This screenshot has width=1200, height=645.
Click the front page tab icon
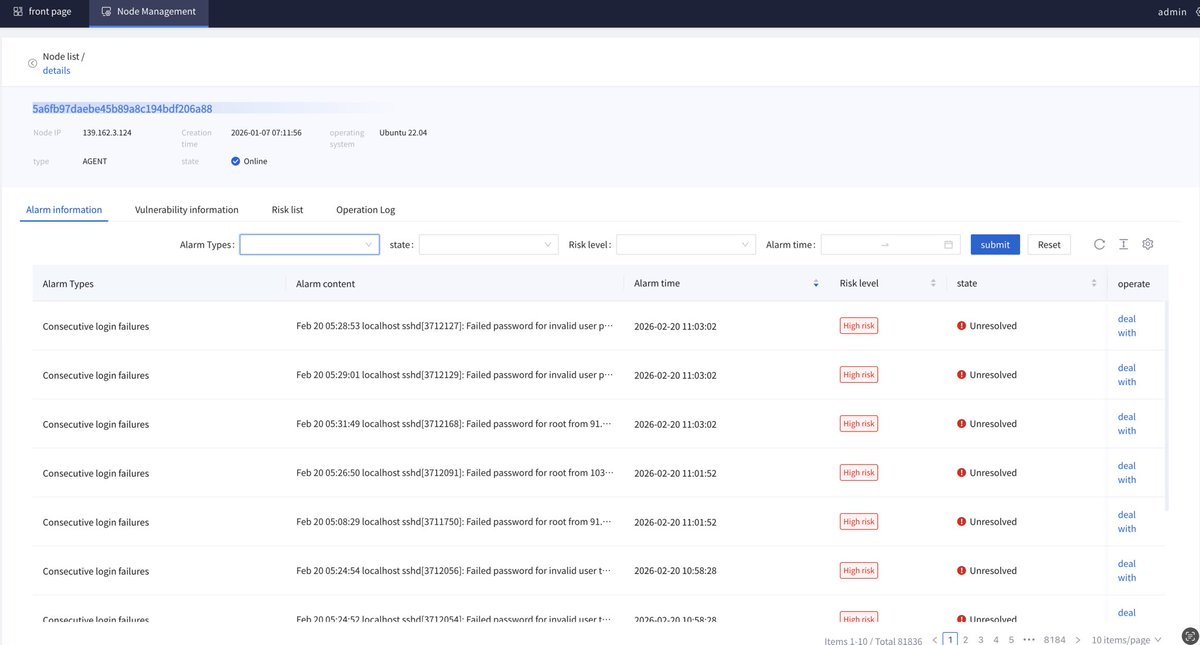[x=16, y=11]
